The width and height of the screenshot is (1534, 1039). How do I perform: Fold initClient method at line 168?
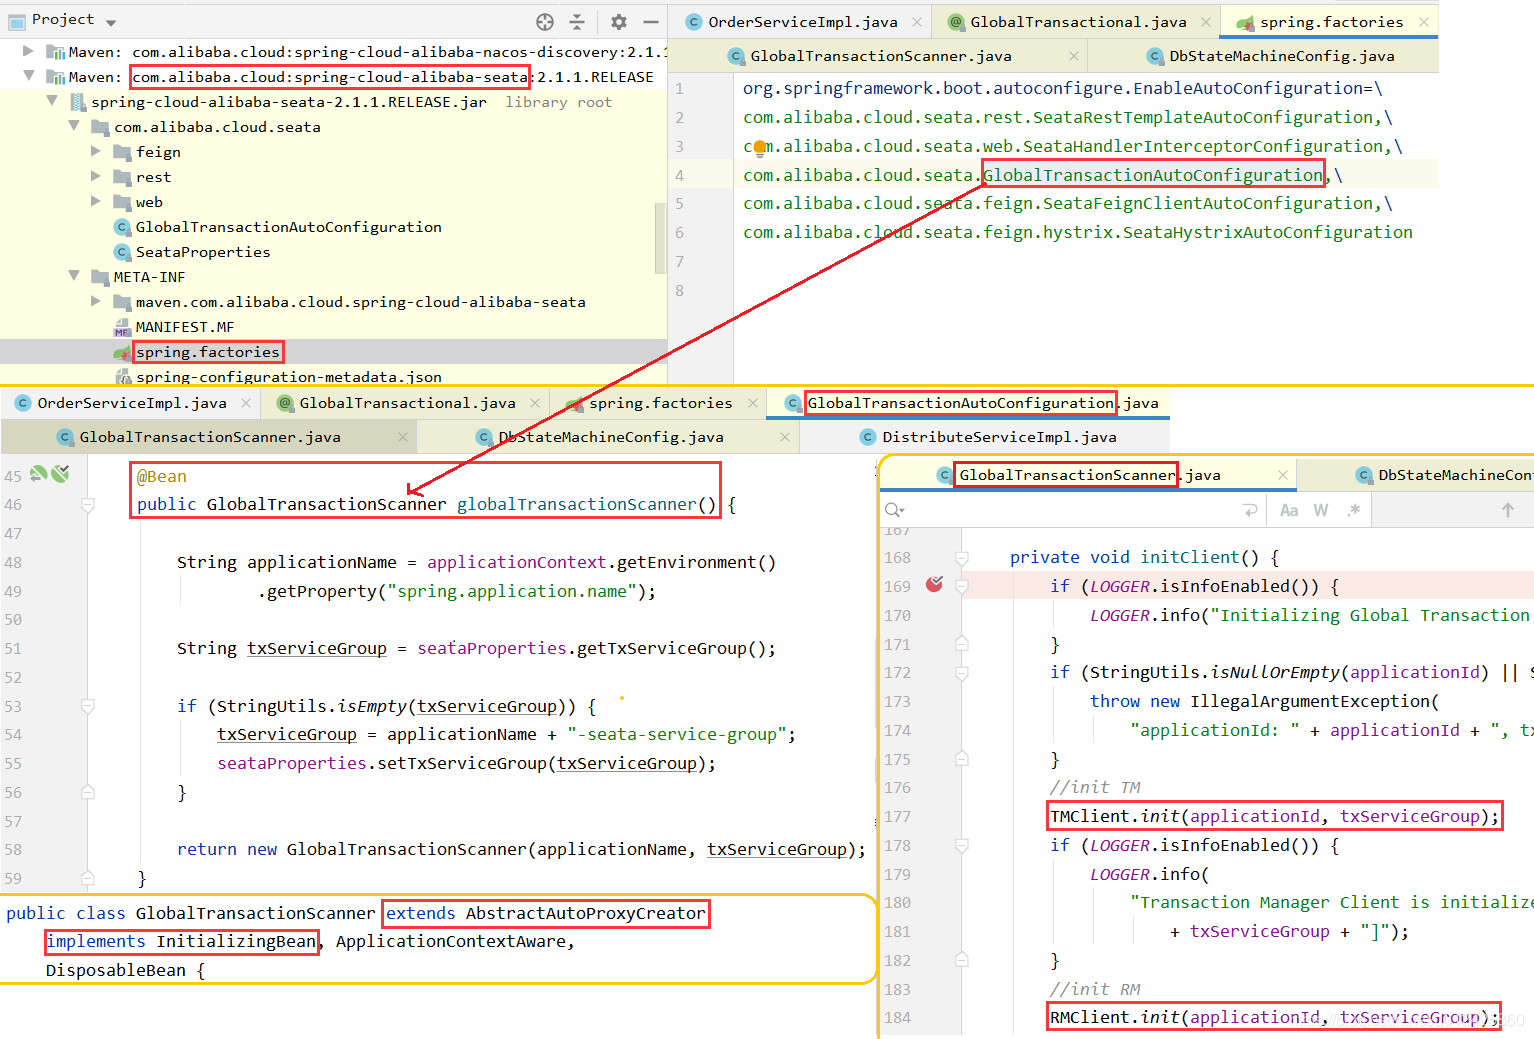click(x=961, y=558)
